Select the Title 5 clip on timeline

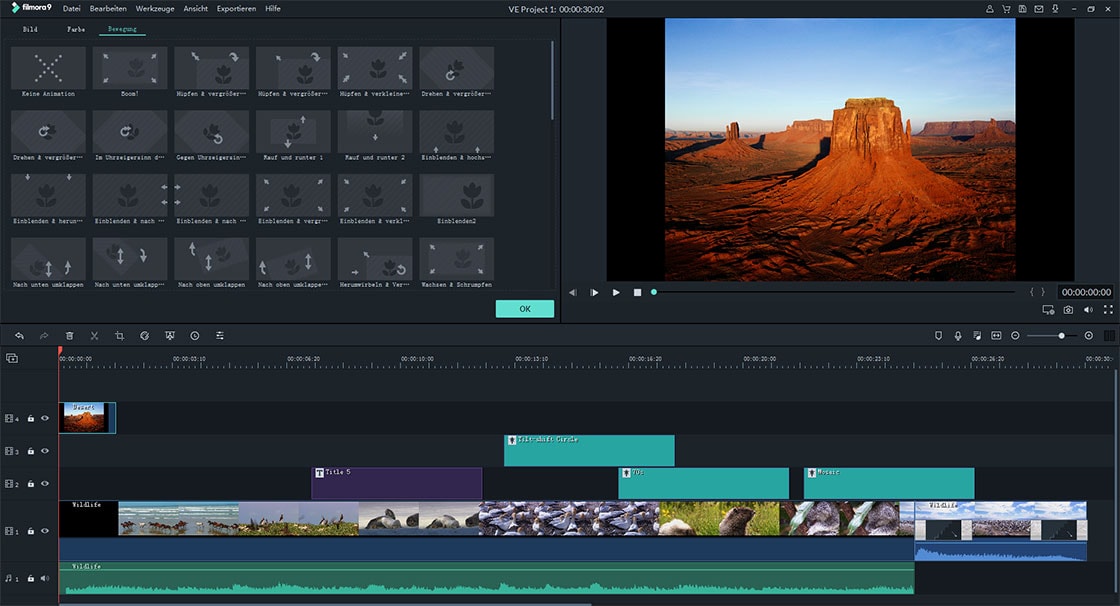coord(397,484)
